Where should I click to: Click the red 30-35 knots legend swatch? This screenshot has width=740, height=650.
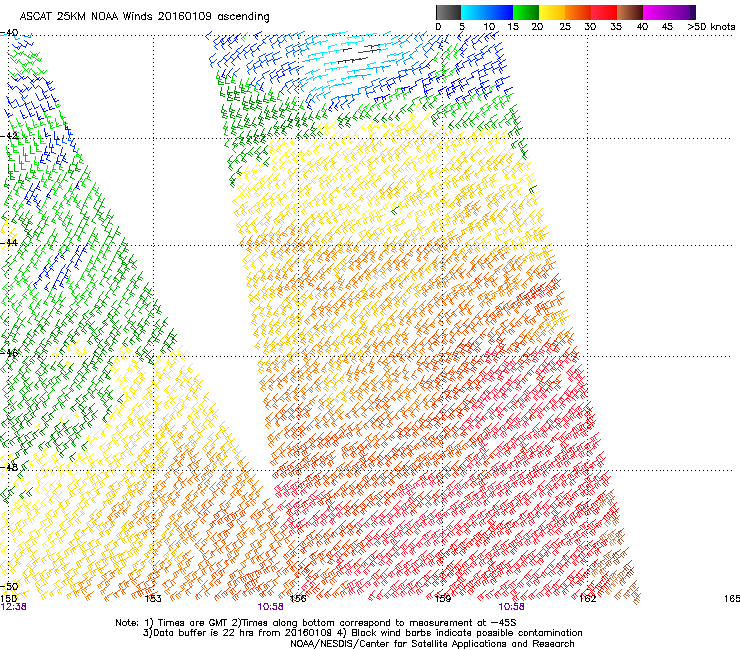[x=604, y=12]
